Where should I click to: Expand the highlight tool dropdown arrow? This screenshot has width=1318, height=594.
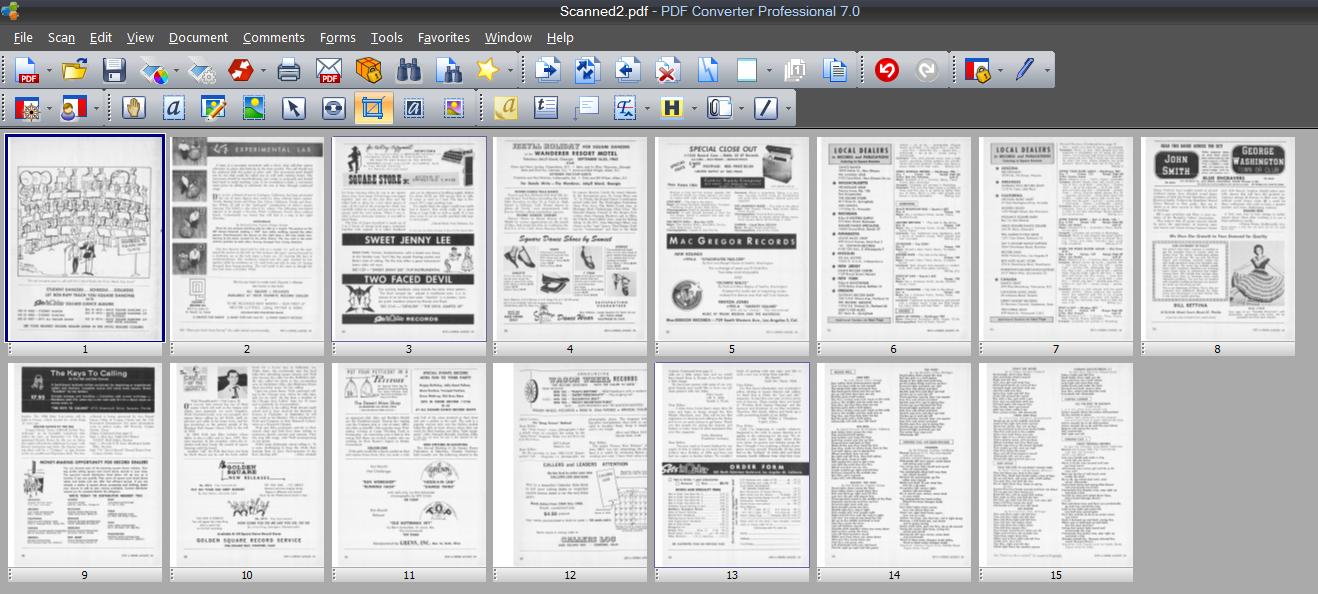[694, 108]
